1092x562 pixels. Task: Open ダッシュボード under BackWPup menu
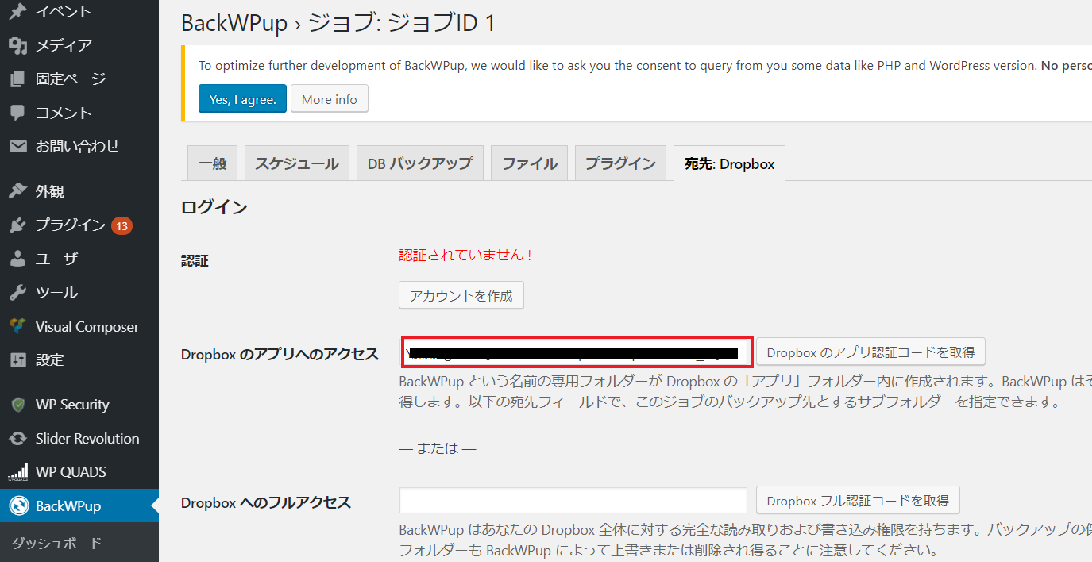point(70,544)
